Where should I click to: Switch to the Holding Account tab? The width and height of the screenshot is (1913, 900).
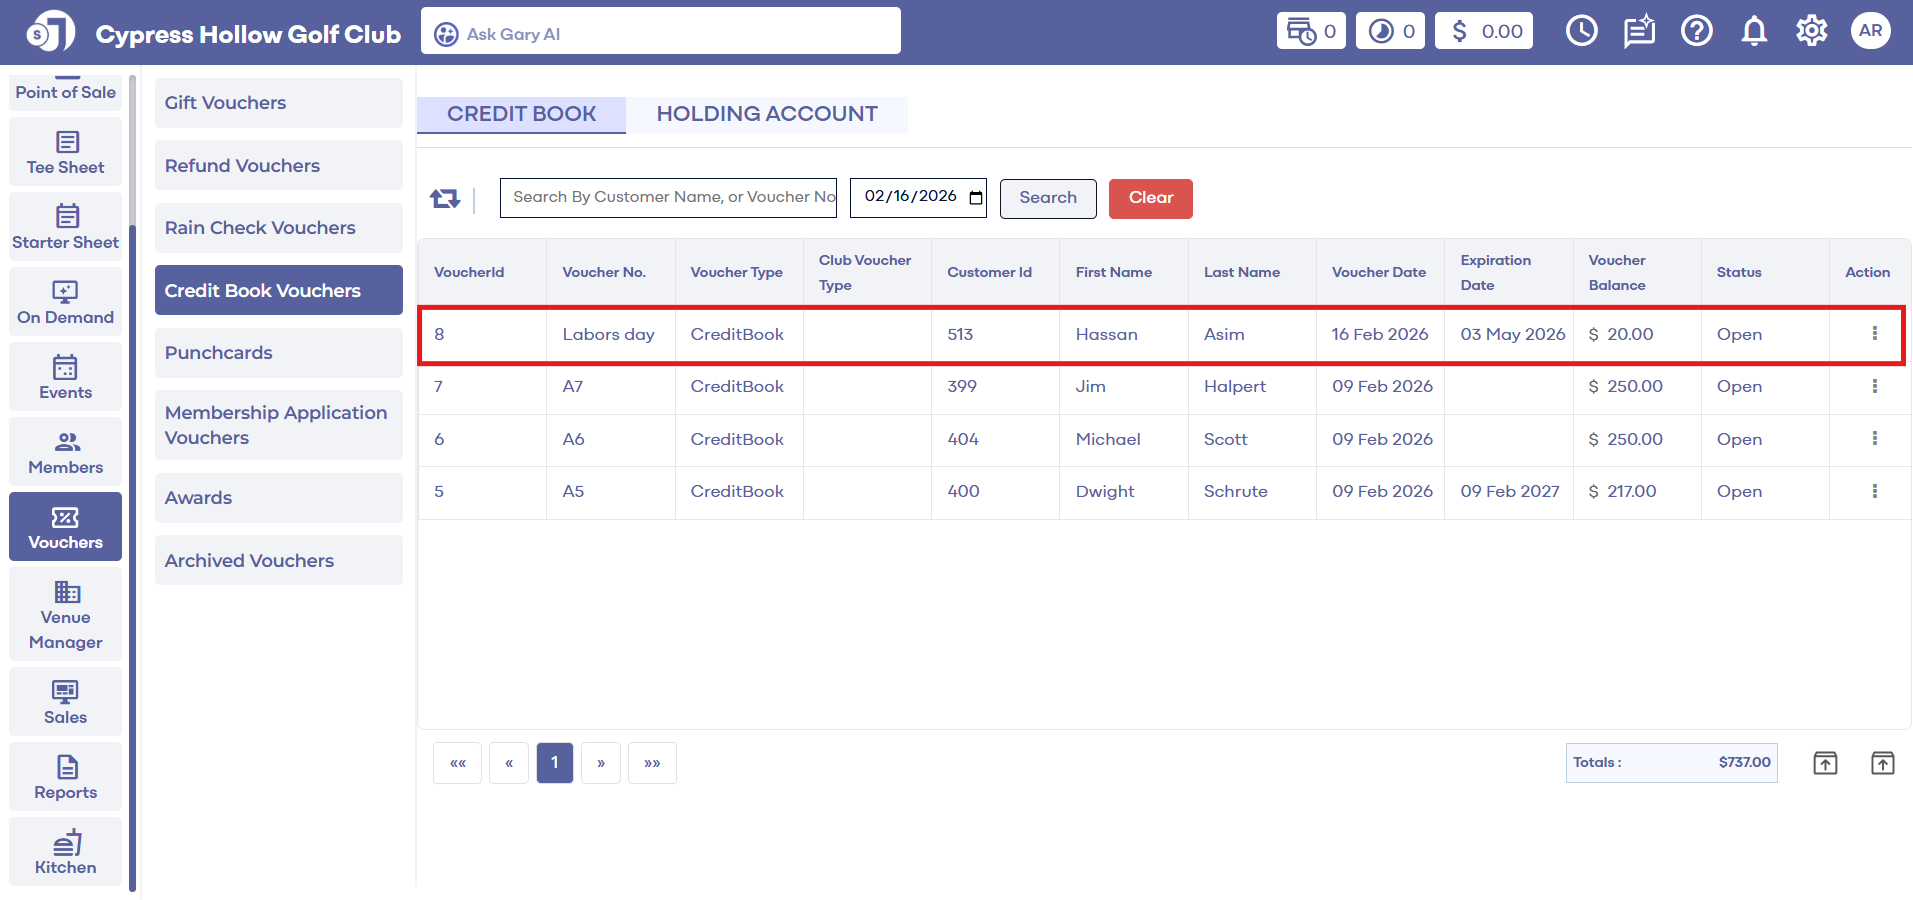pyautogui.click(x=766, y=114)
